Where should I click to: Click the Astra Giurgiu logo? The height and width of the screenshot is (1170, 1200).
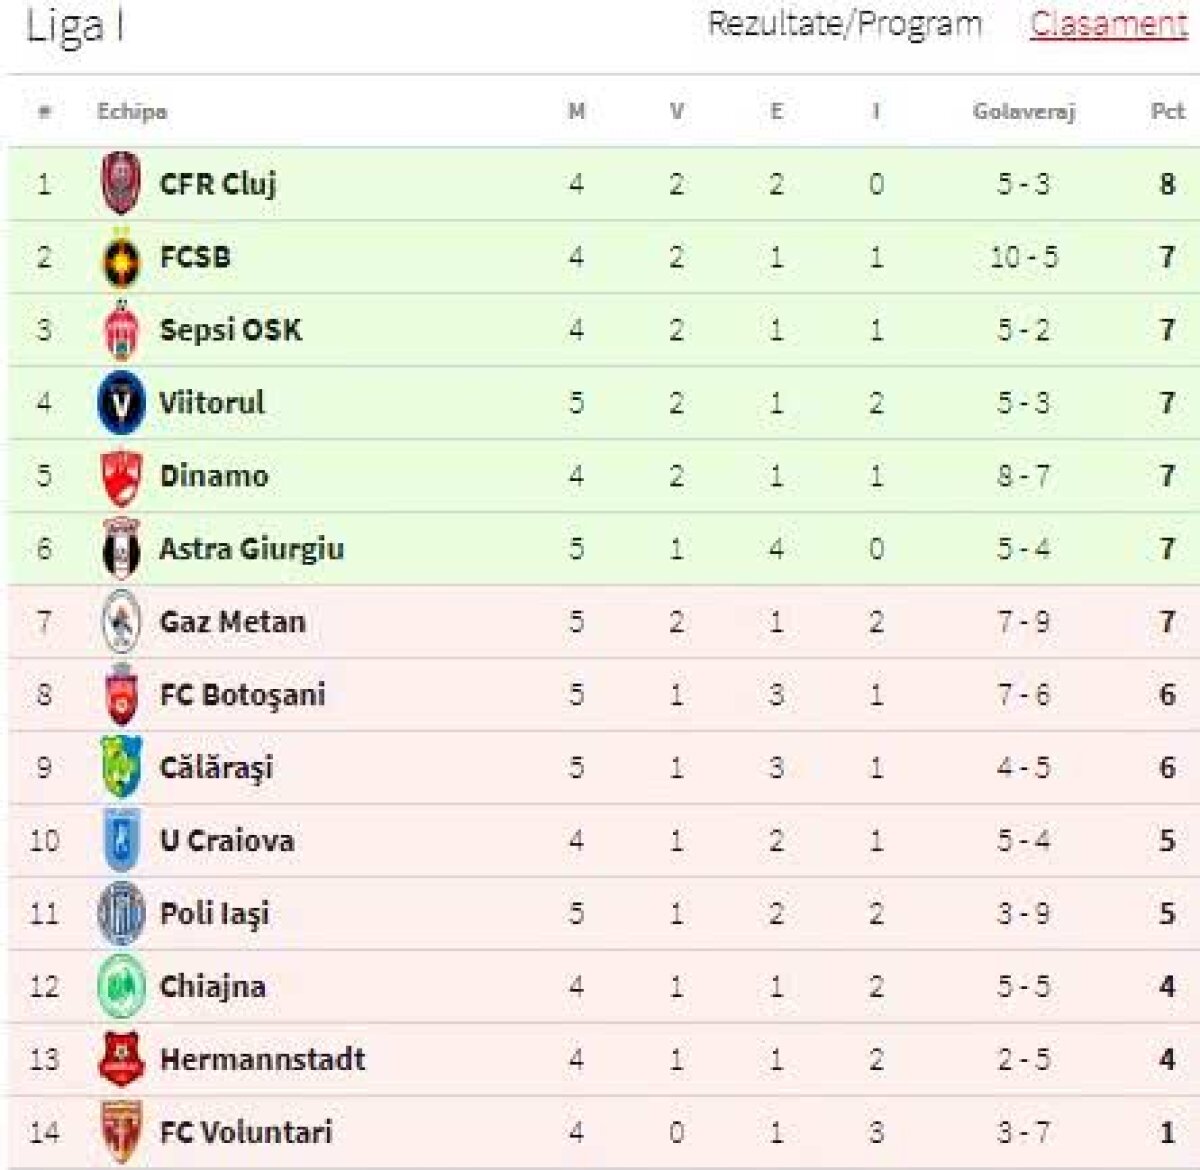(122, 548)
